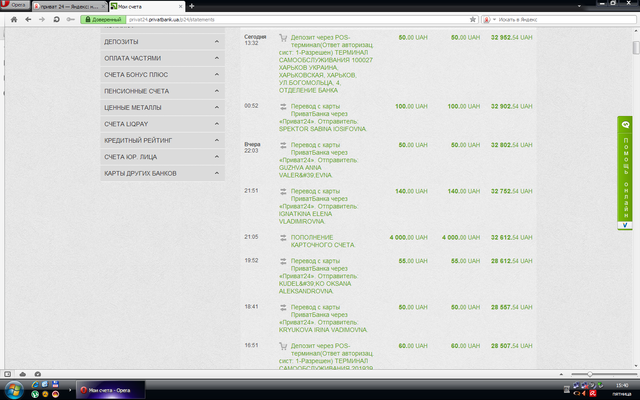This screenshot has width=640, height=400.
Task: Navigate back with the left arrow
Action: (x=28, y=19)
